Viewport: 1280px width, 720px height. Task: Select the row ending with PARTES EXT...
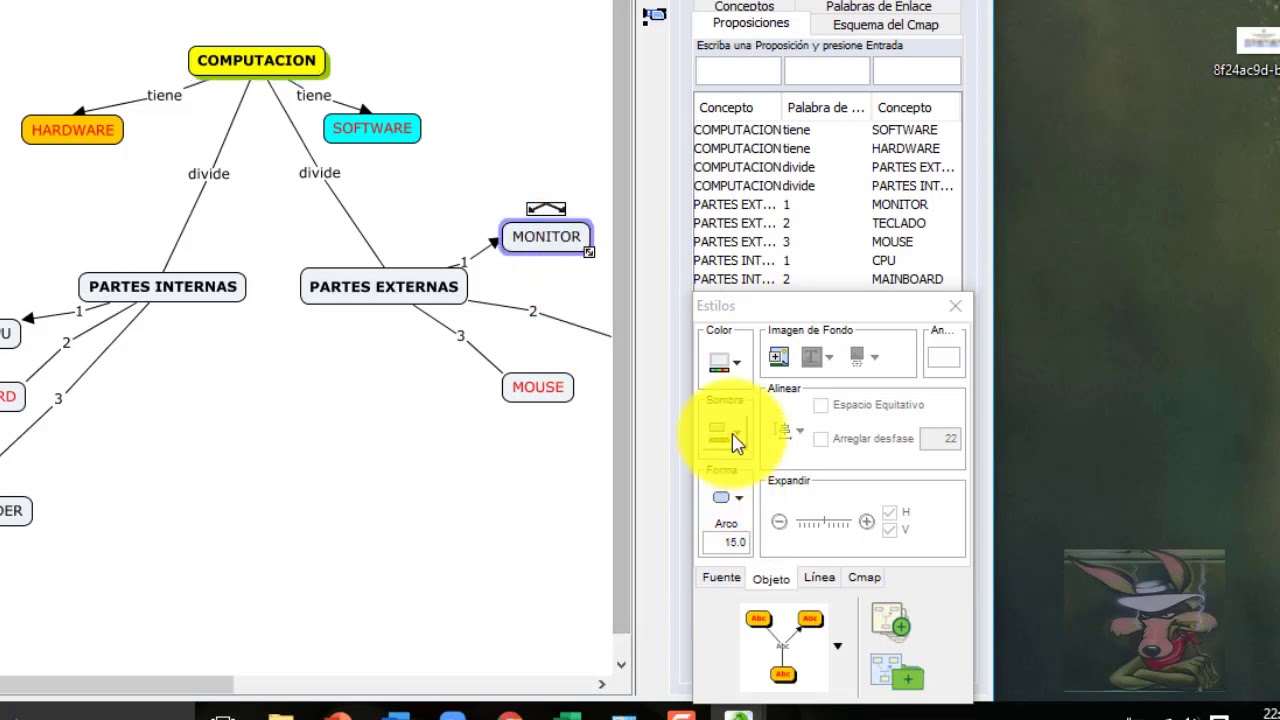[827, 167]
